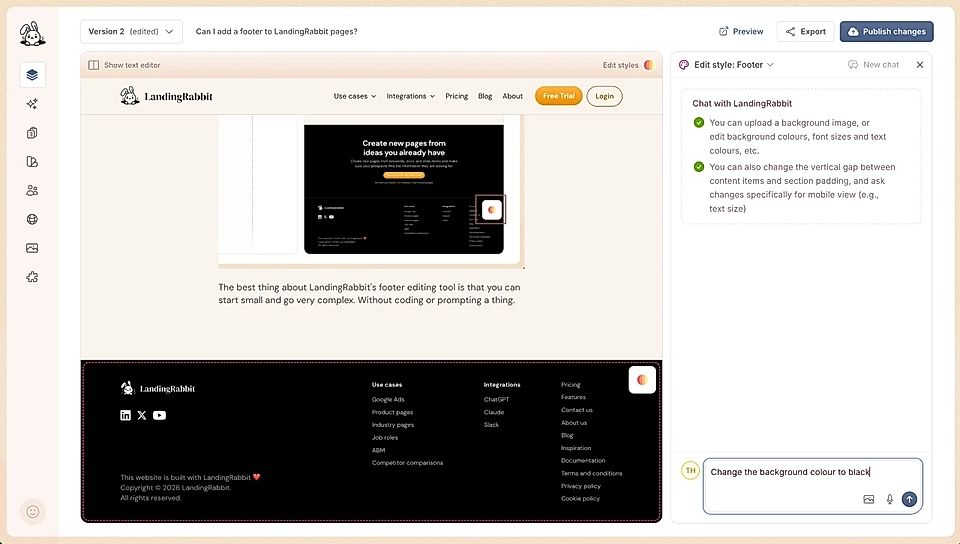Click the Free Trial button
960x544 pixels.
point(558,96)
